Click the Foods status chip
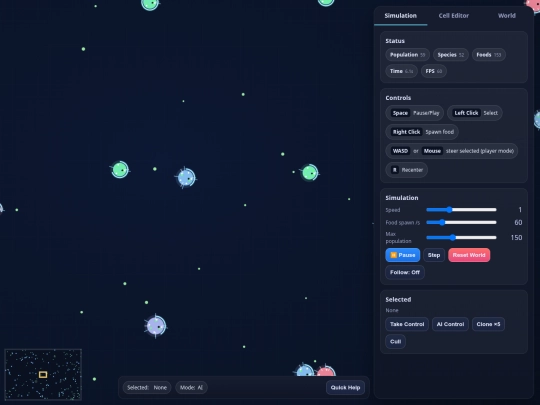This screenshot has width=540, height=405. [x=488, y=55]
